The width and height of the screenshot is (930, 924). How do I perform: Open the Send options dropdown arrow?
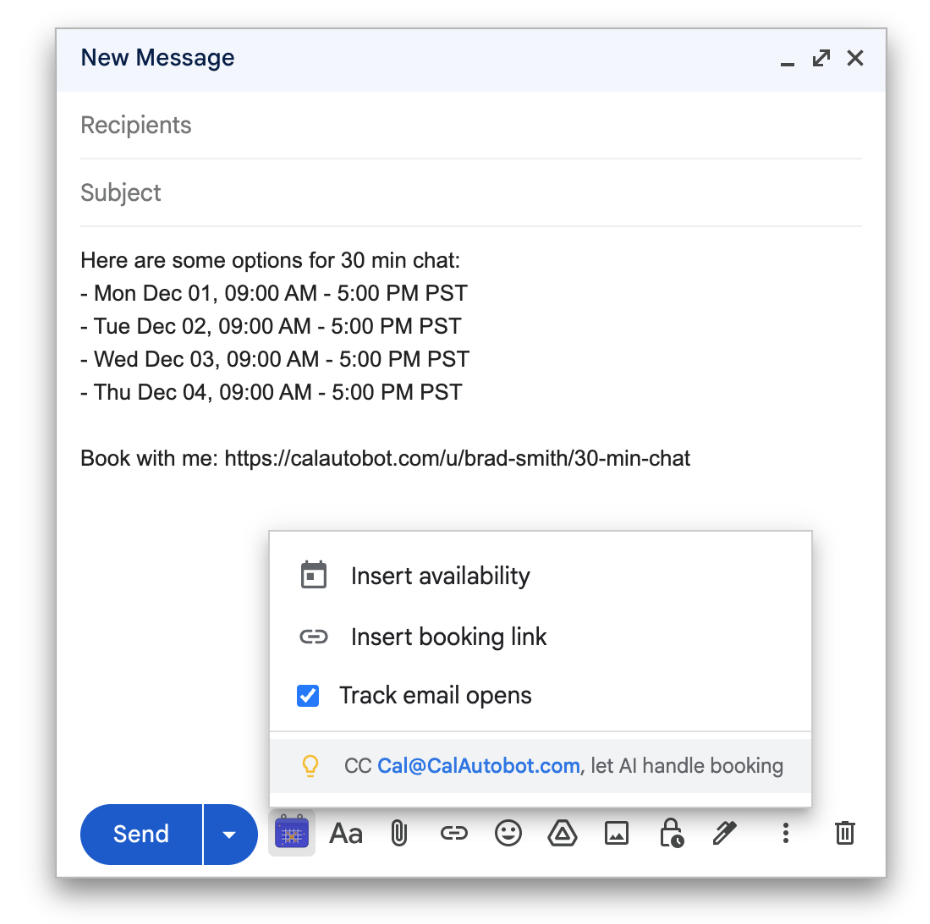pyautogui.click(x=227, y=833)
